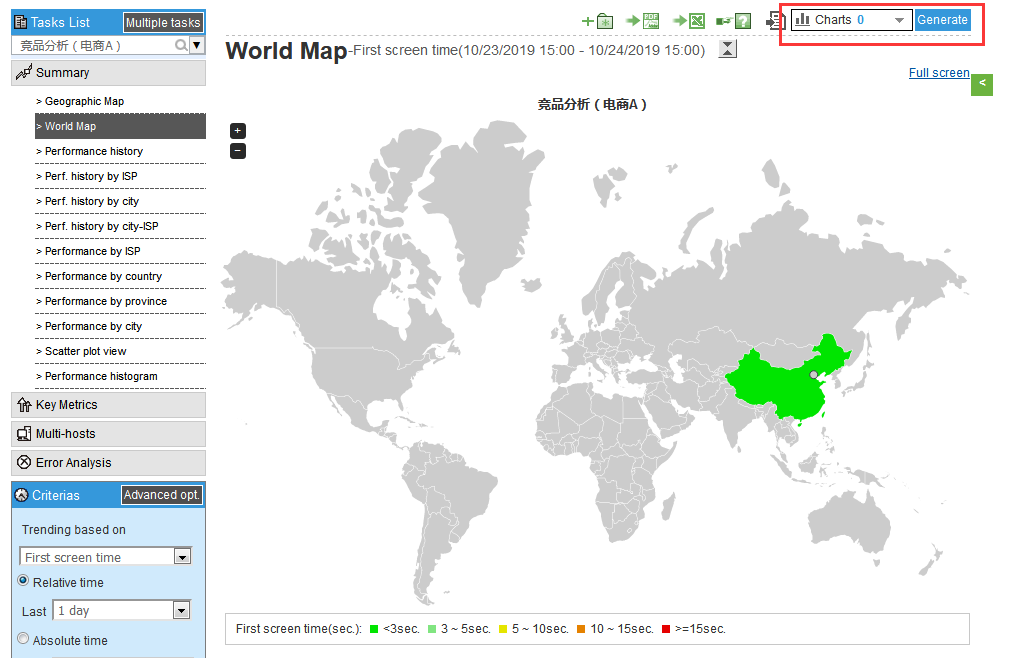This screenshot has width=1009, height=658.
Task: Zoom in on the world map
Action: click(x=238, y=131)
